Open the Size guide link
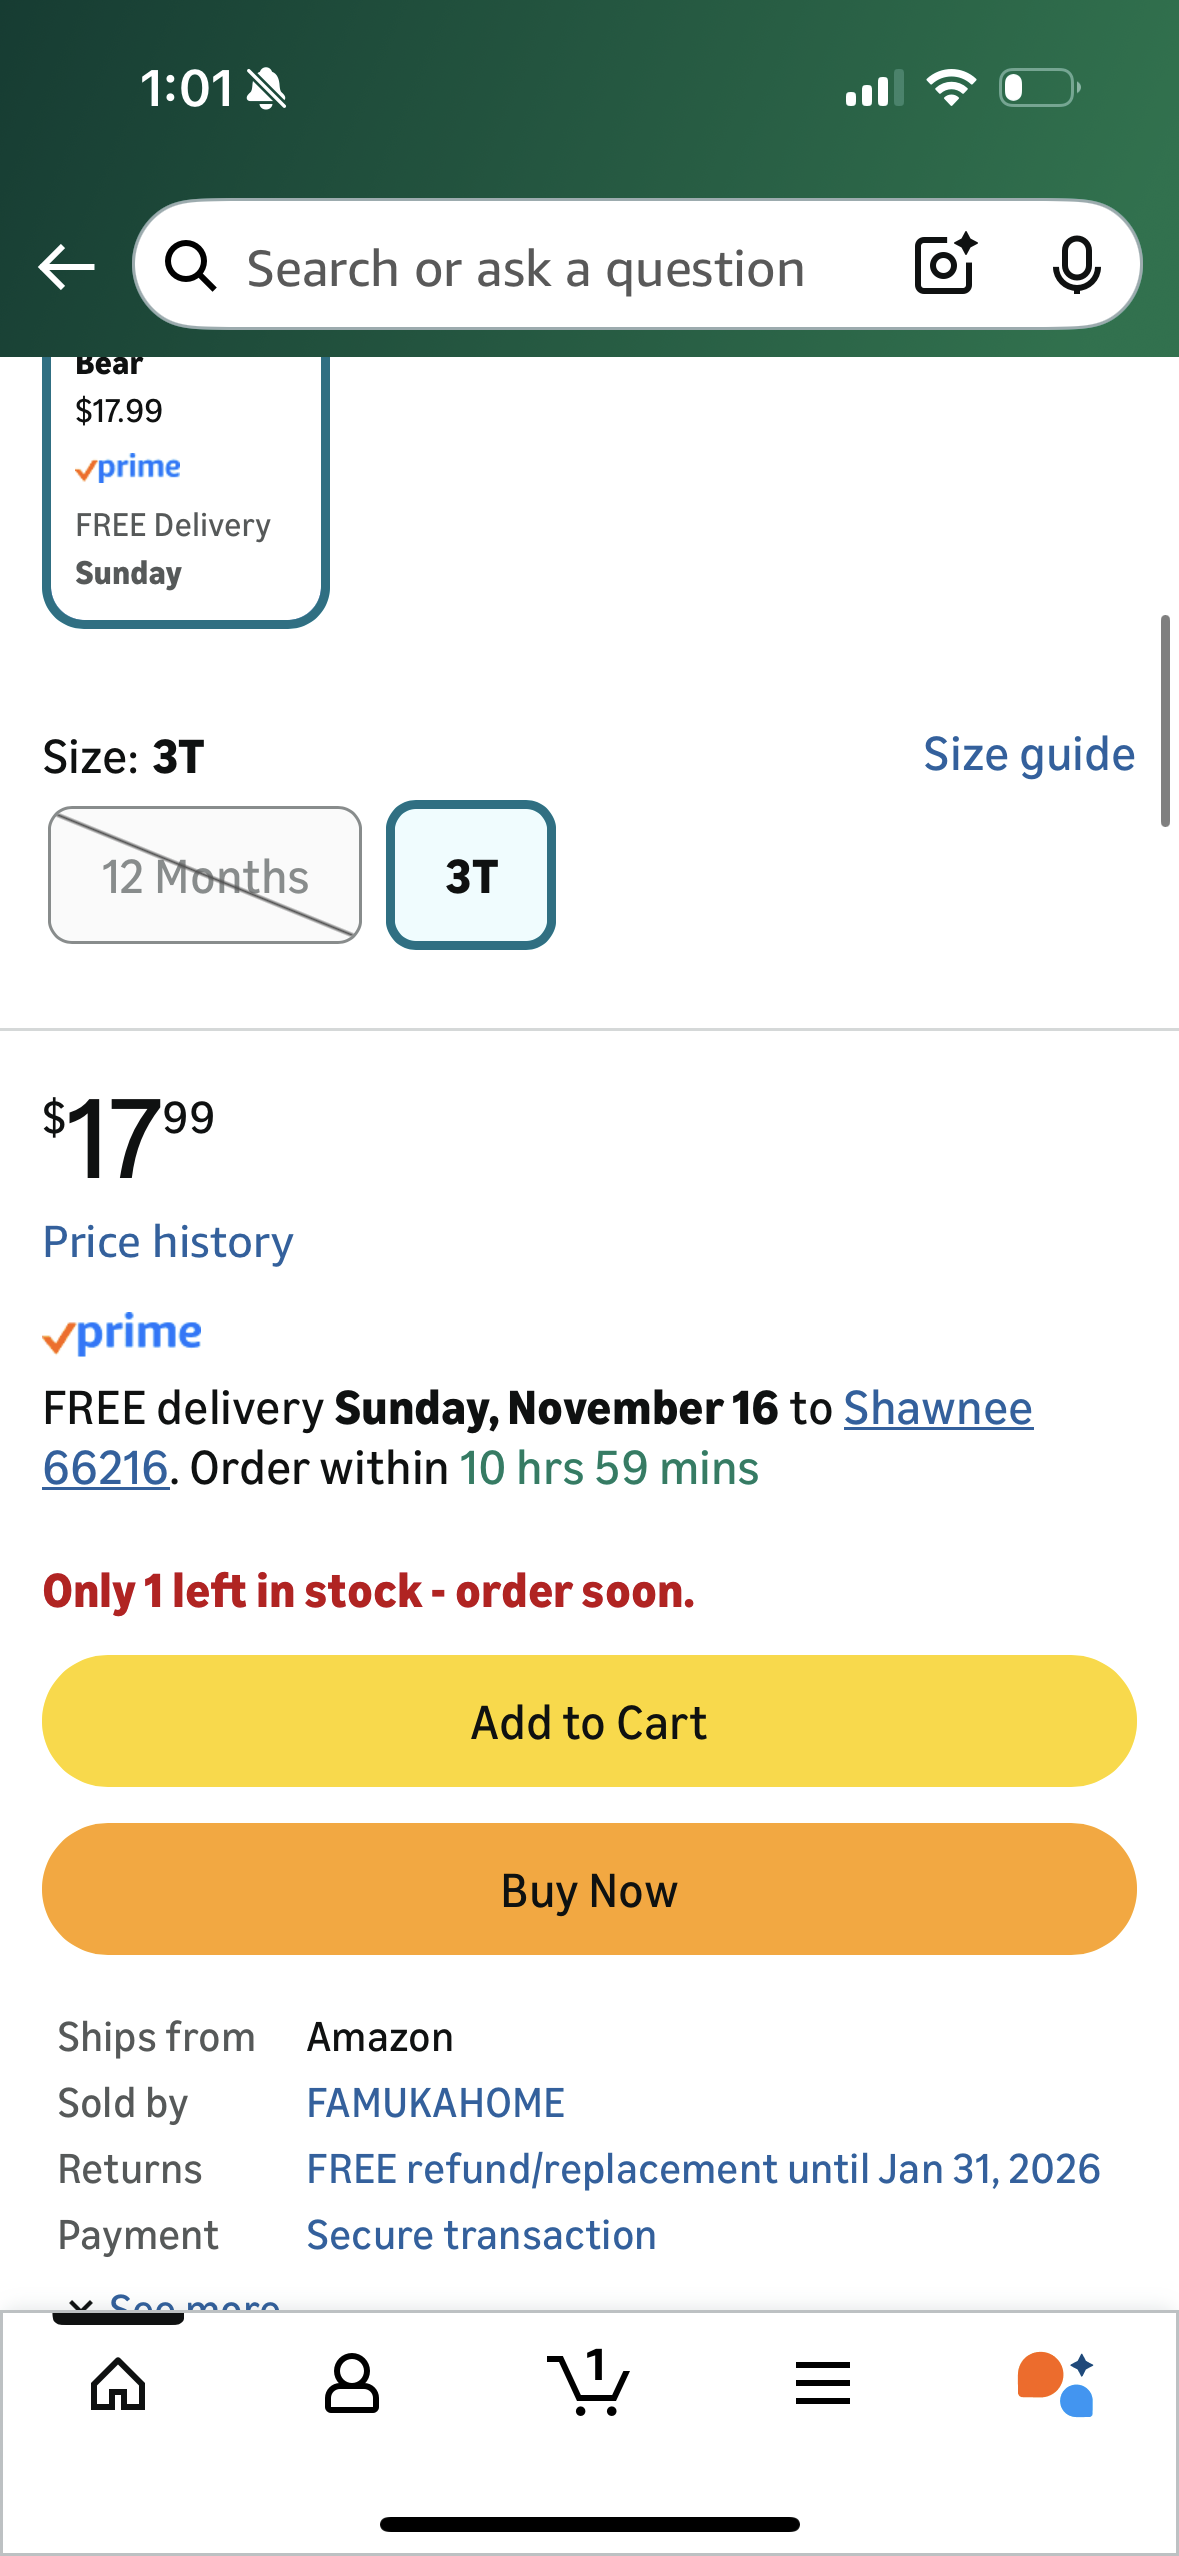 click(1028, 755)
